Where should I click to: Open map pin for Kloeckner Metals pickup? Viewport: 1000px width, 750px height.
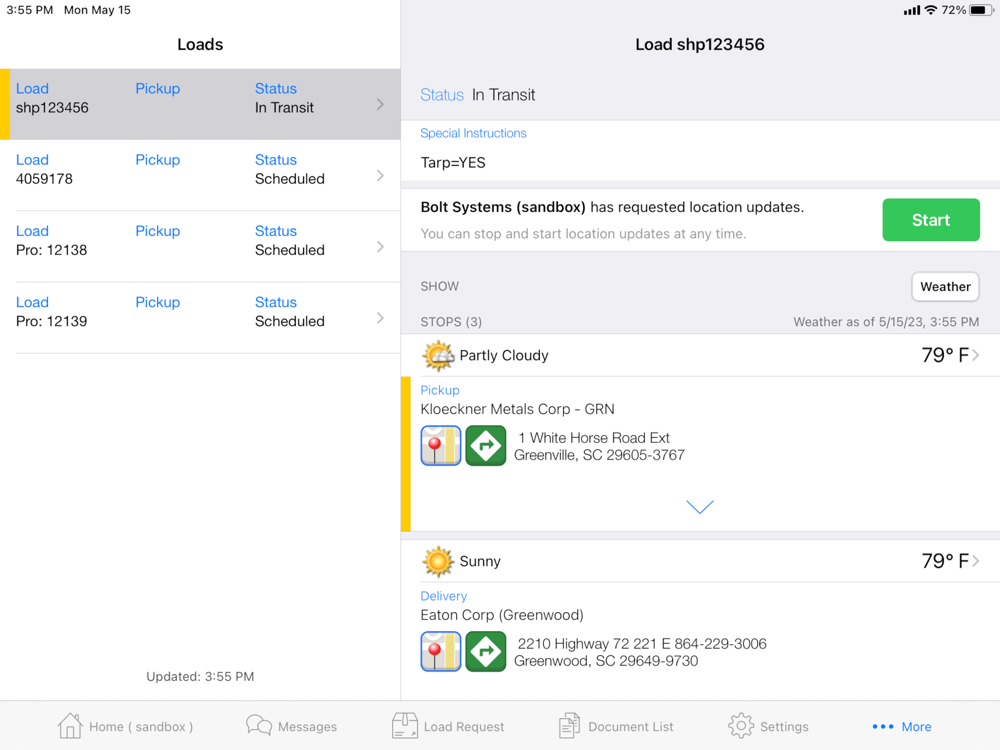(441, 446)
